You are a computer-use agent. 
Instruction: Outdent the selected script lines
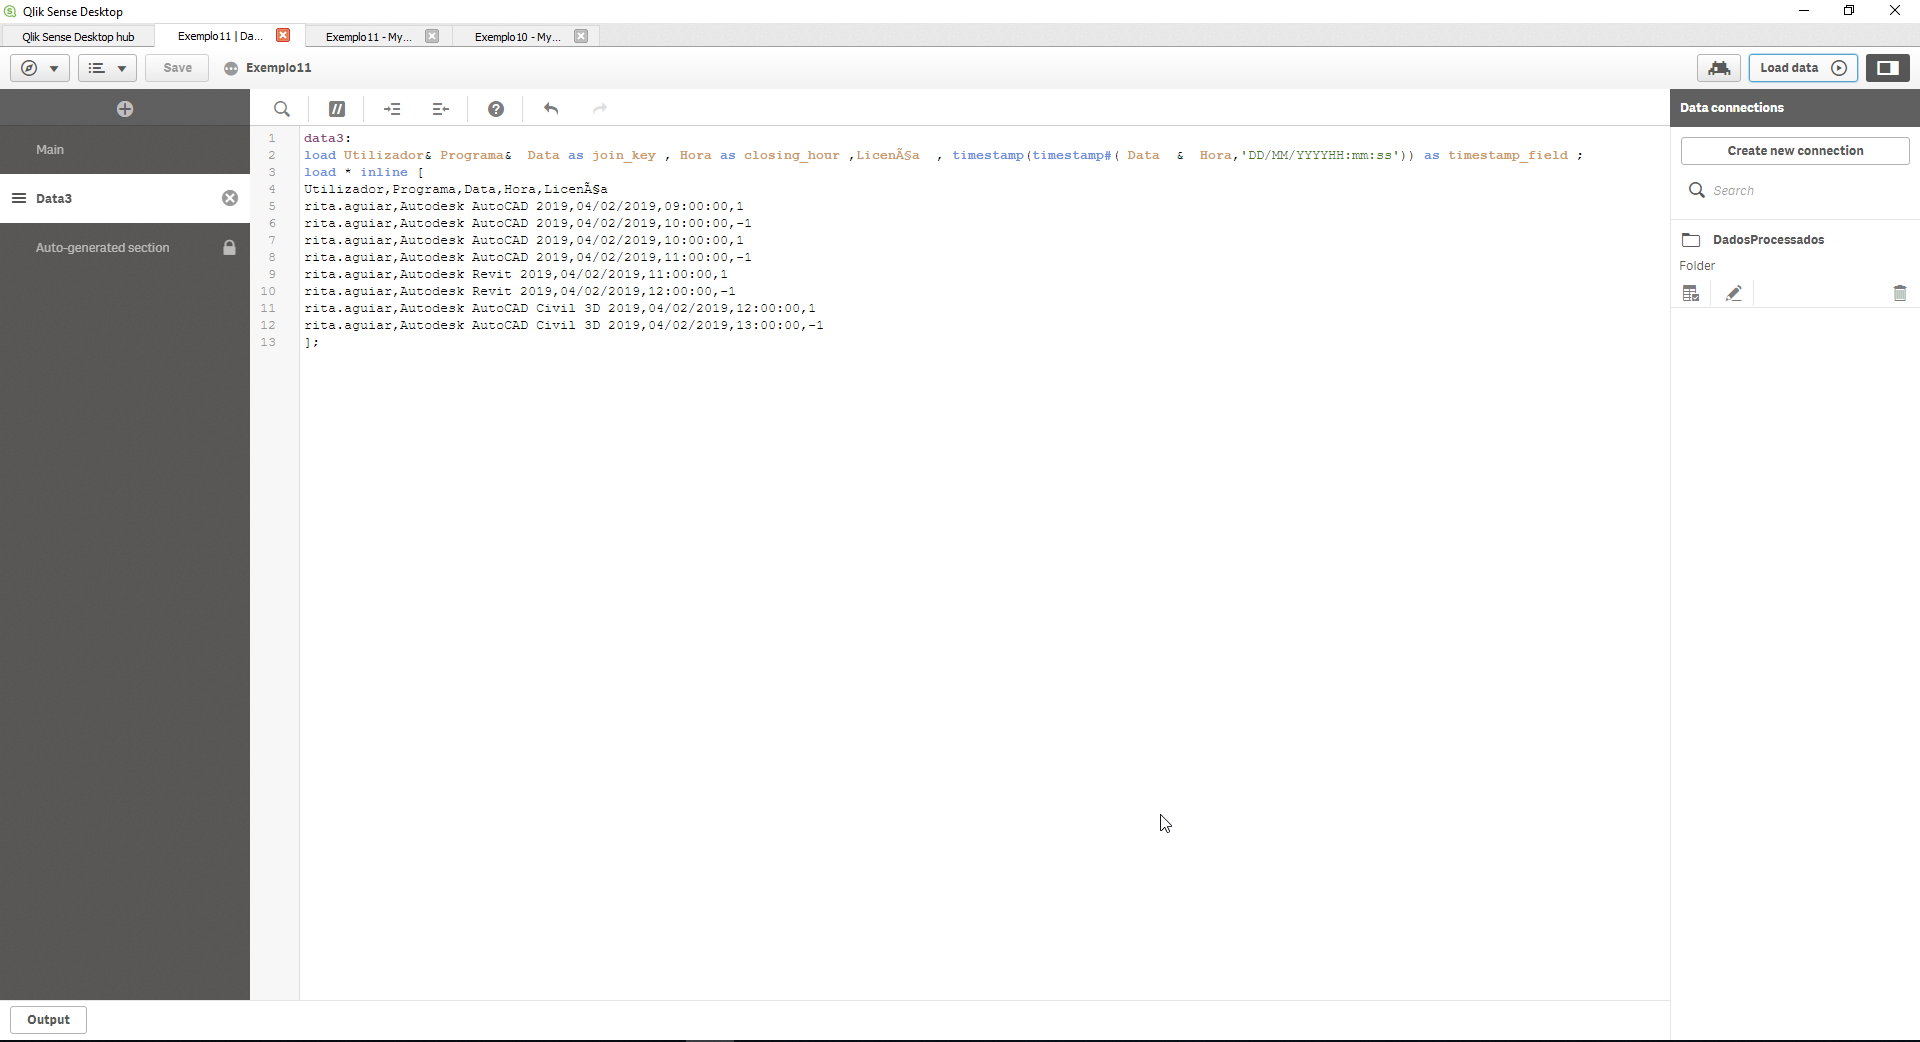pyautogui.click(x=440, y=109)
